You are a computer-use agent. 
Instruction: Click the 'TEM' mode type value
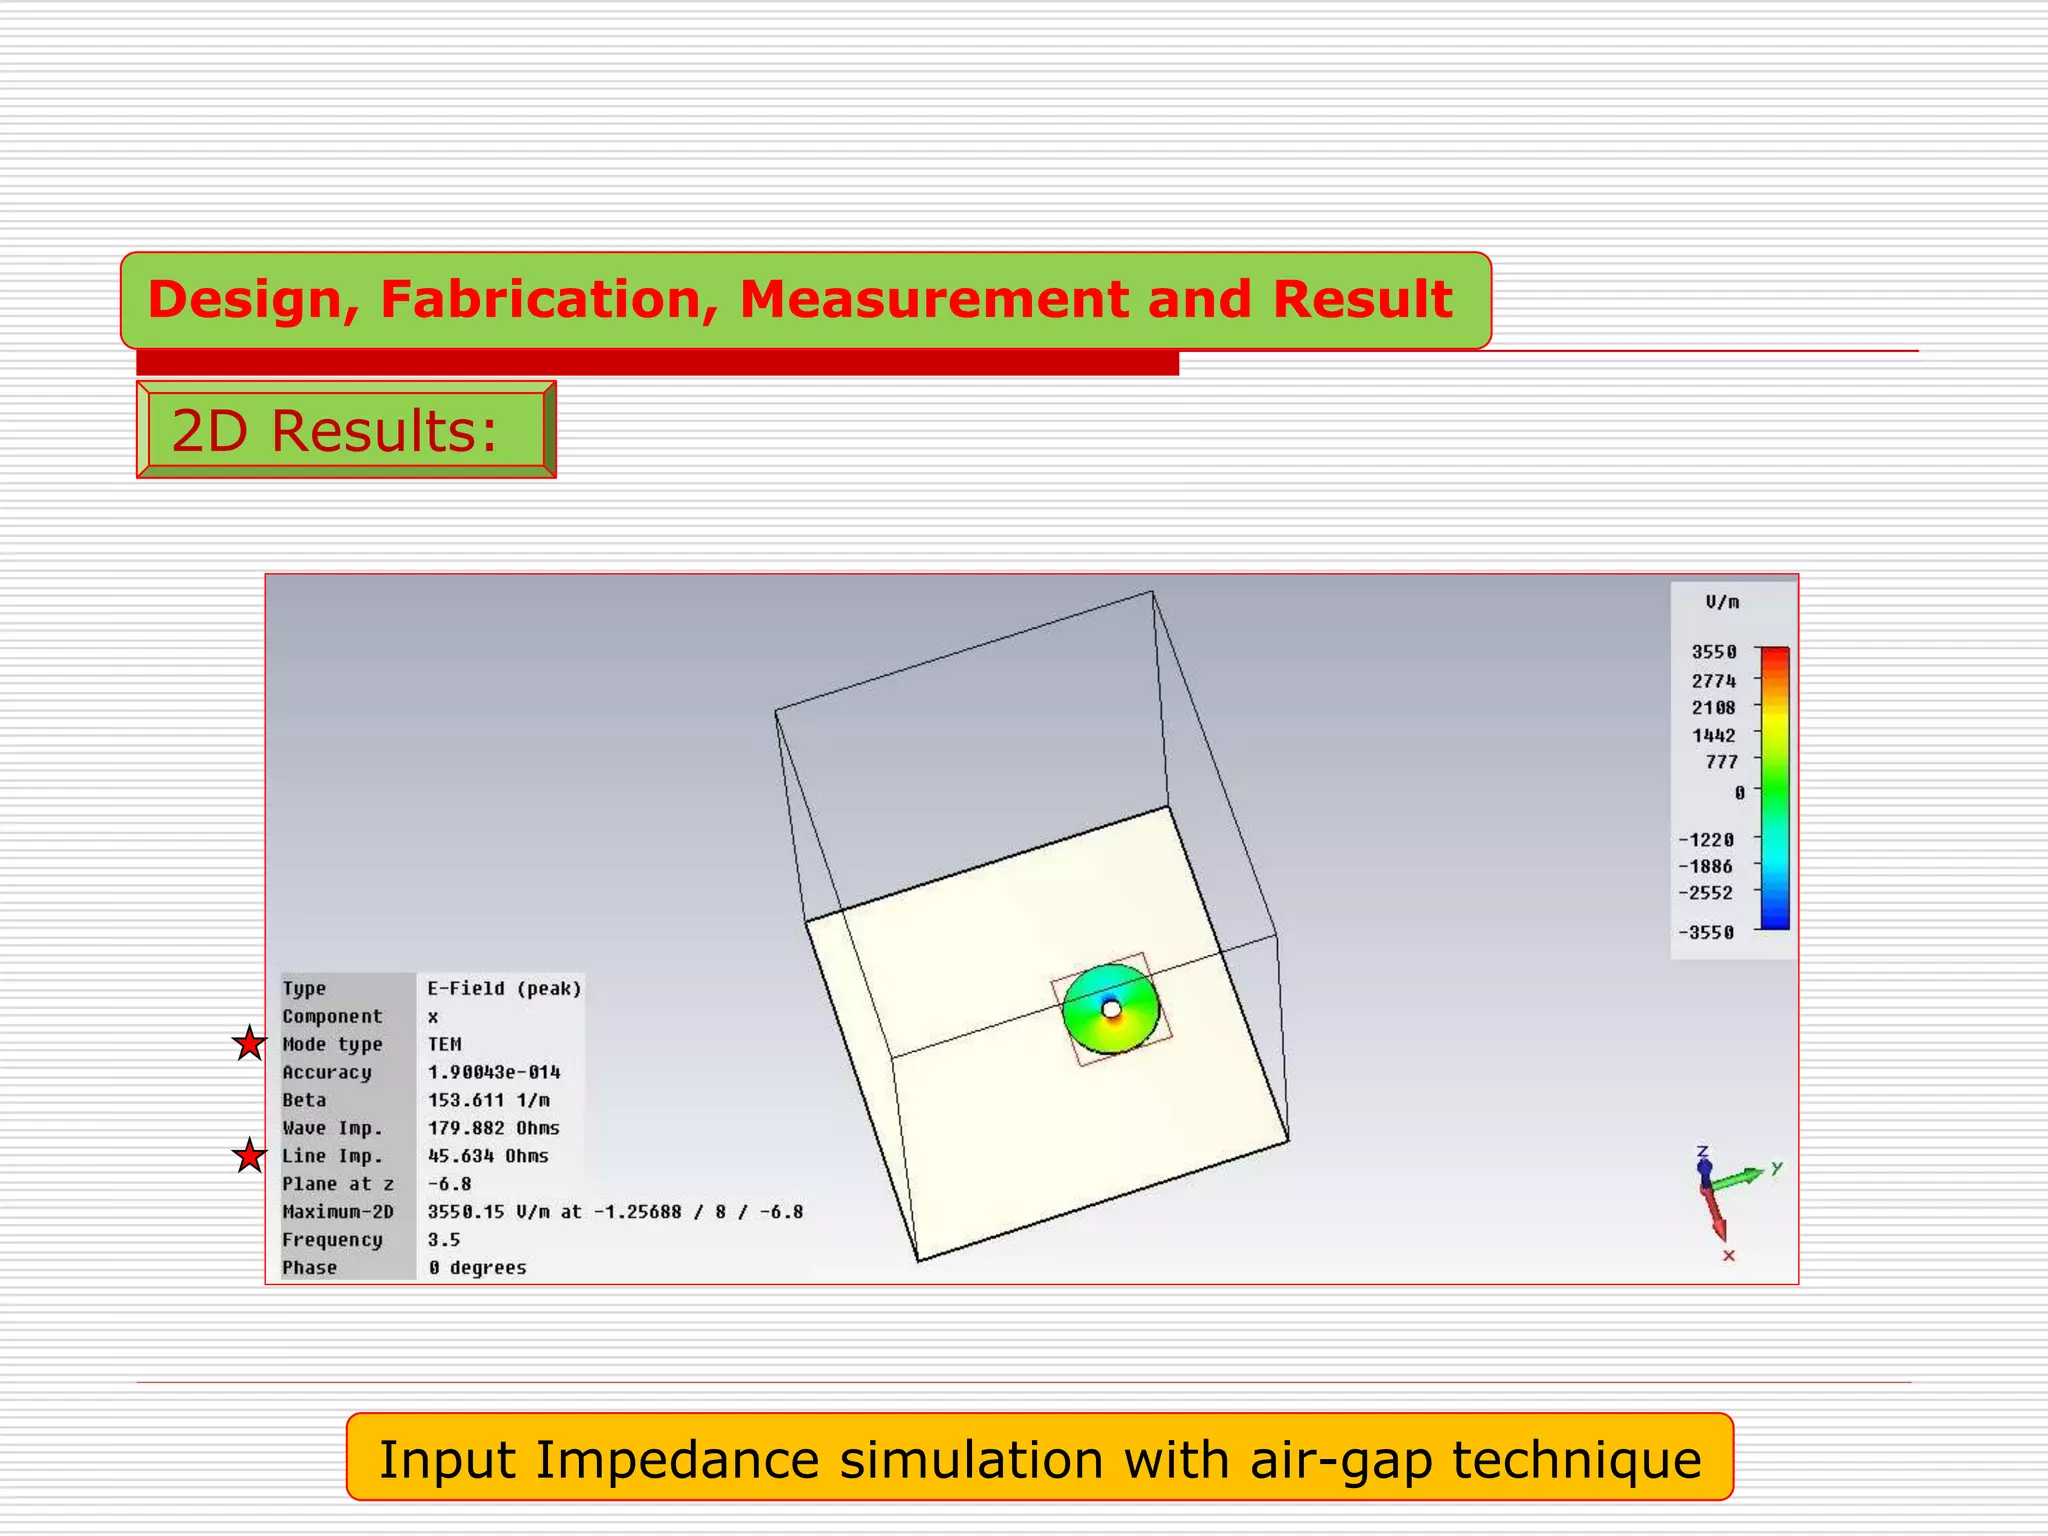click(445, 1044)
